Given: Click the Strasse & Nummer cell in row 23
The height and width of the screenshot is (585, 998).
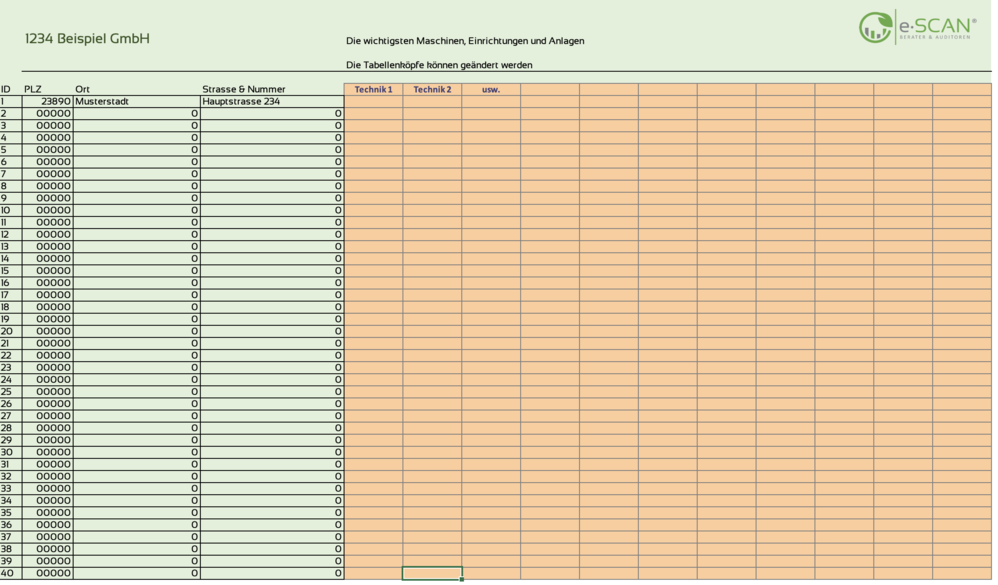Looking at the screenshot, I should [272, 367].
